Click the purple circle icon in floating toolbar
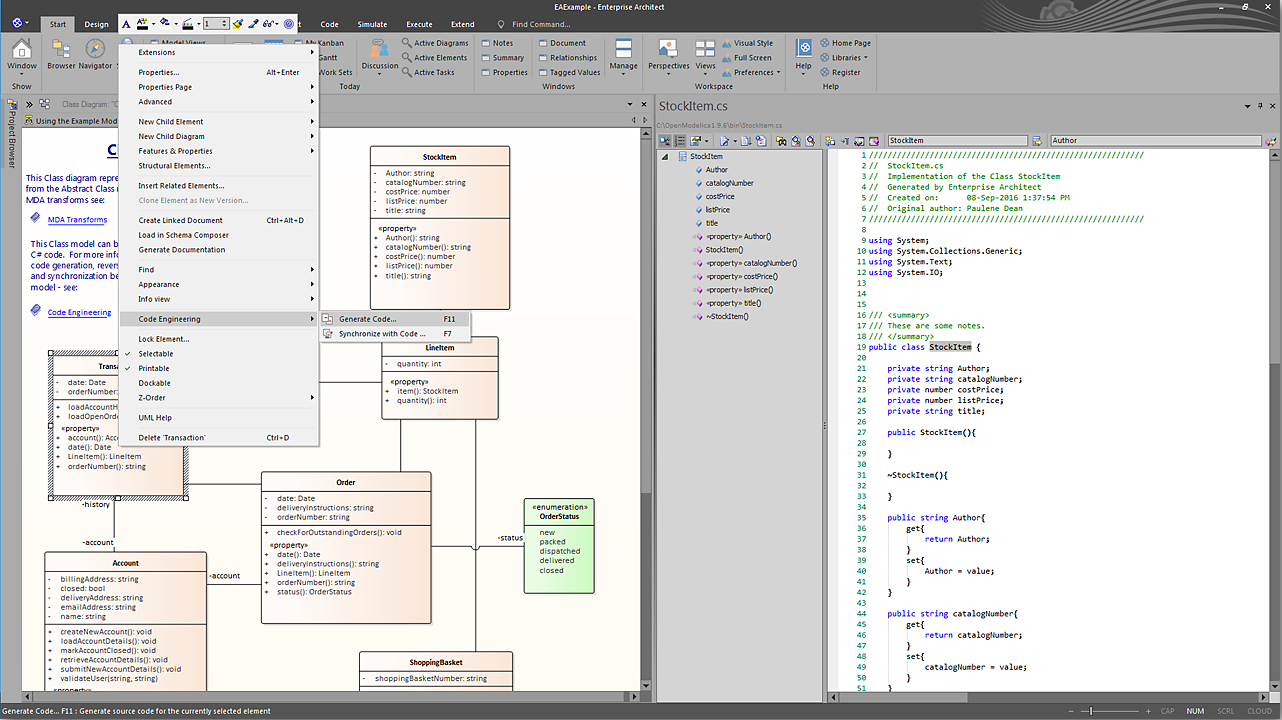1282x720 pixels. 289,23
